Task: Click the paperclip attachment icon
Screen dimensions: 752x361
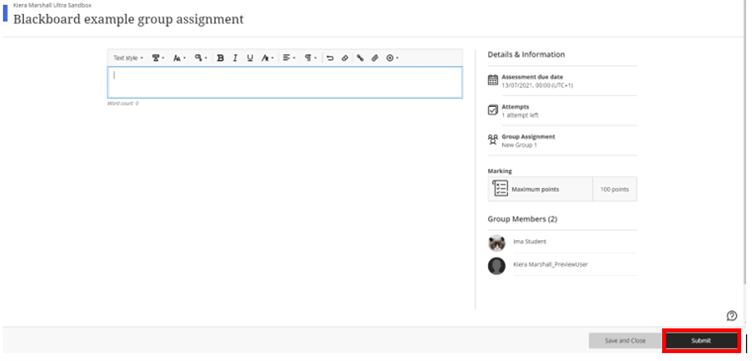Action: 375,58
